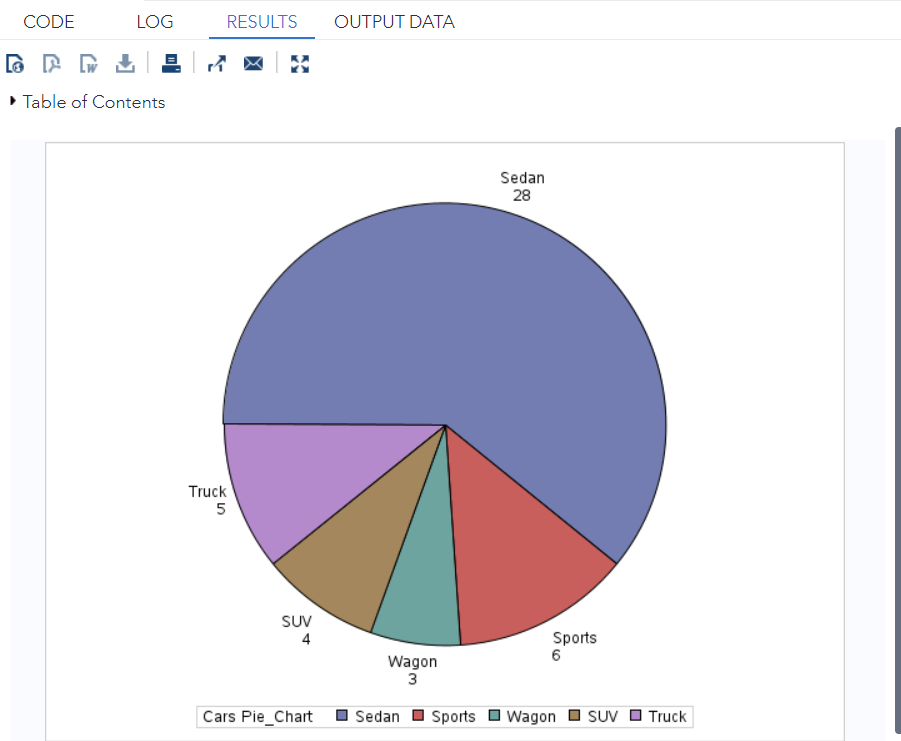The image size is (901, 741).
Task: Download results as an HTML file
Action: [15, 63]
